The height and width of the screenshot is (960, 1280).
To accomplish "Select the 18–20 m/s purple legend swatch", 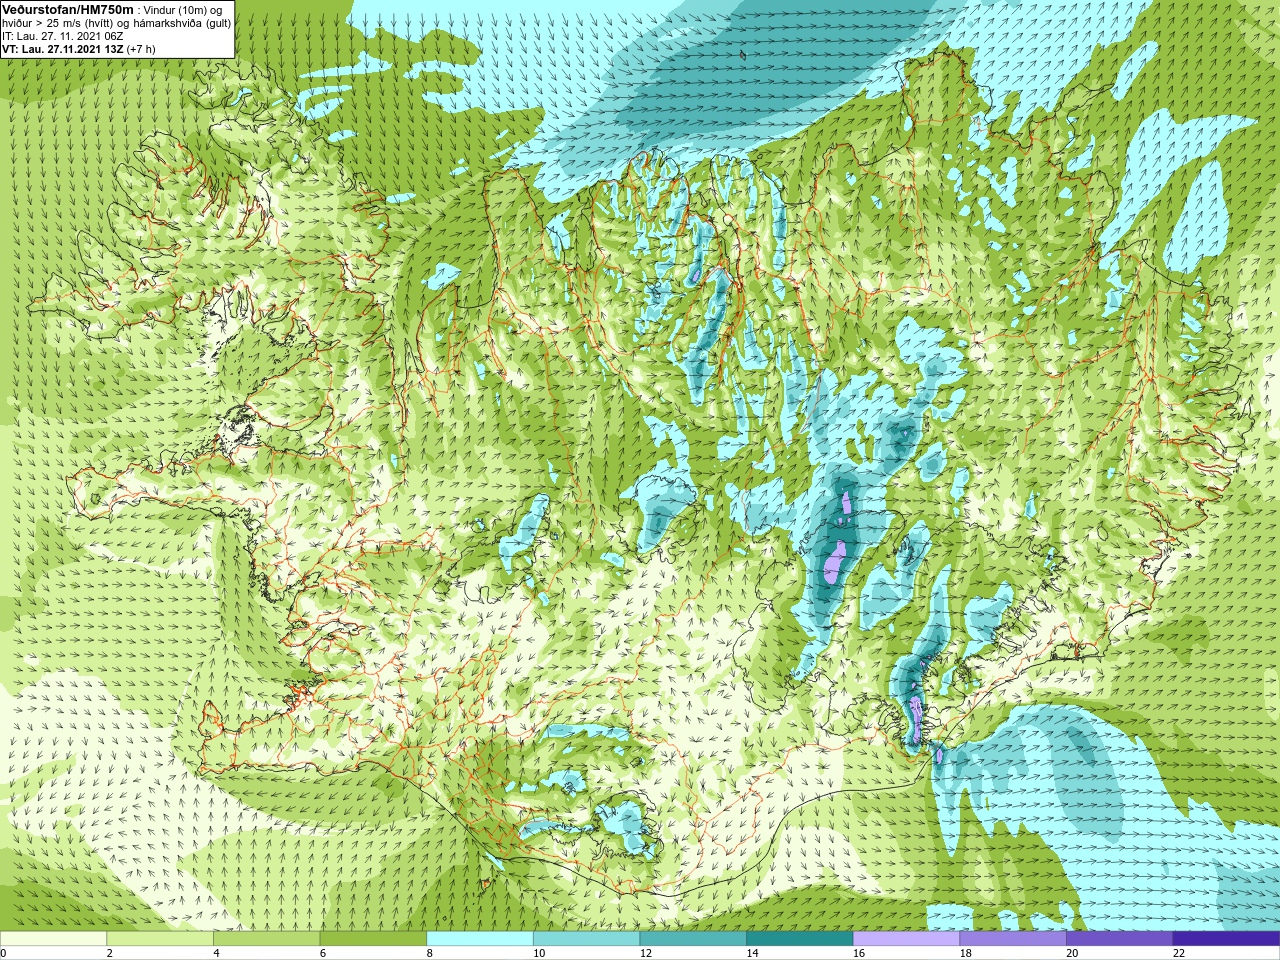I will 1012,939.
